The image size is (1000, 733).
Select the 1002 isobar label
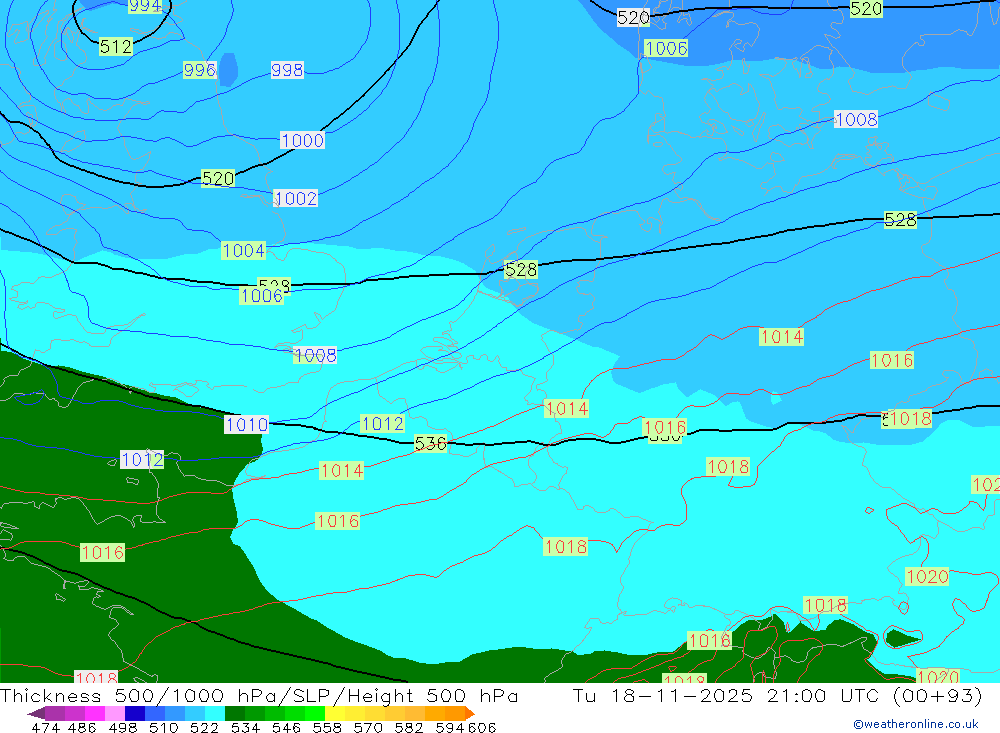295,198
